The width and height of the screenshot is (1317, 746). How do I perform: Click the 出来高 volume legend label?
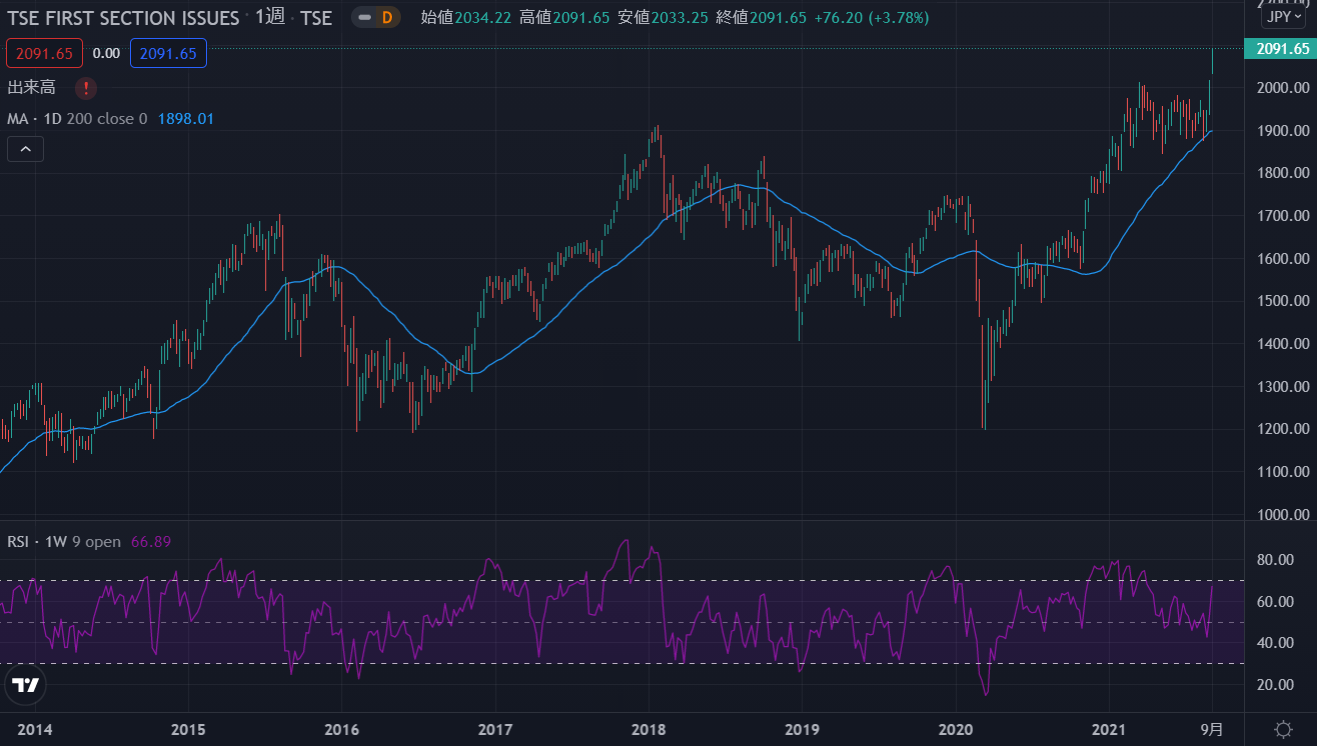(x=31, y=88)
